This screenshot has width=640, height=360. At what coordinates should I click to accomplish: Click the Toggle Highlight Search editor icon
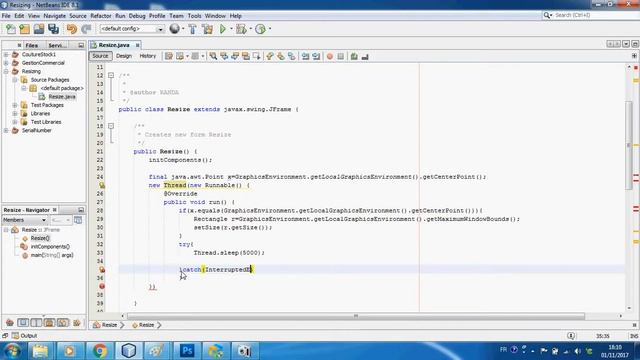pos(246,56)
